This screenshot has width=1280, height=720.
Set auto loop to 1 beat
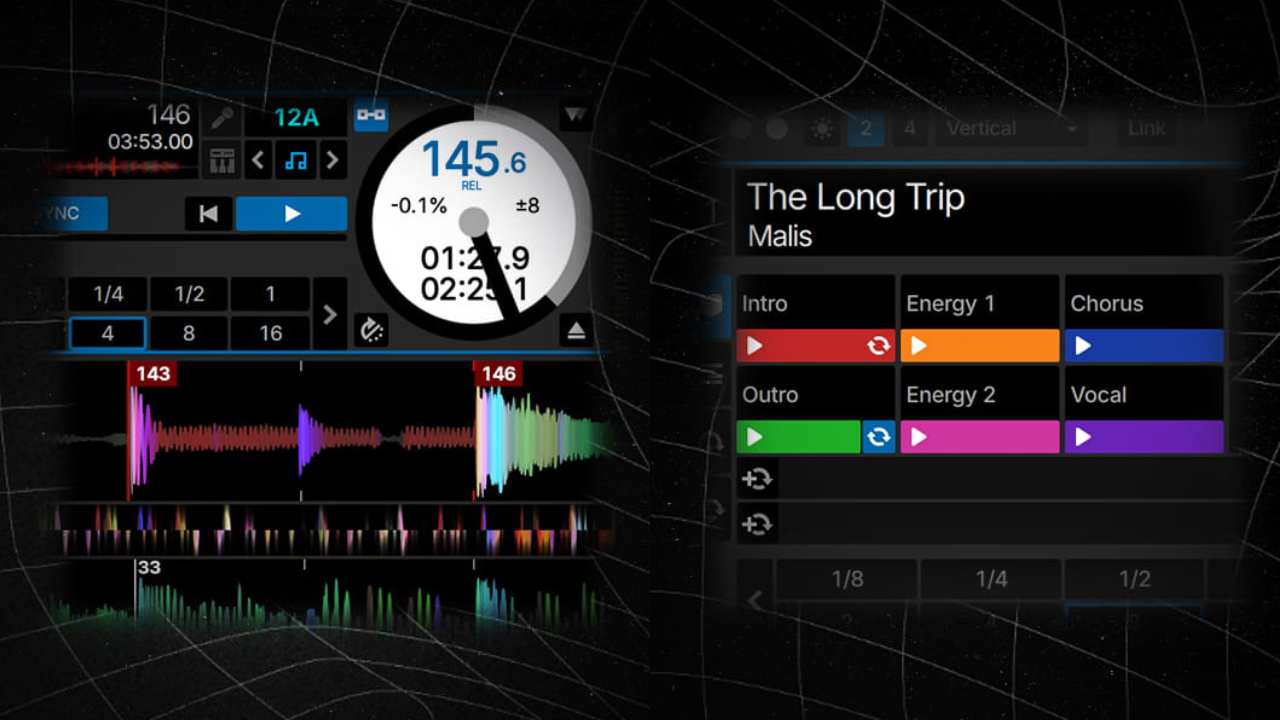(x=270, y=294)
